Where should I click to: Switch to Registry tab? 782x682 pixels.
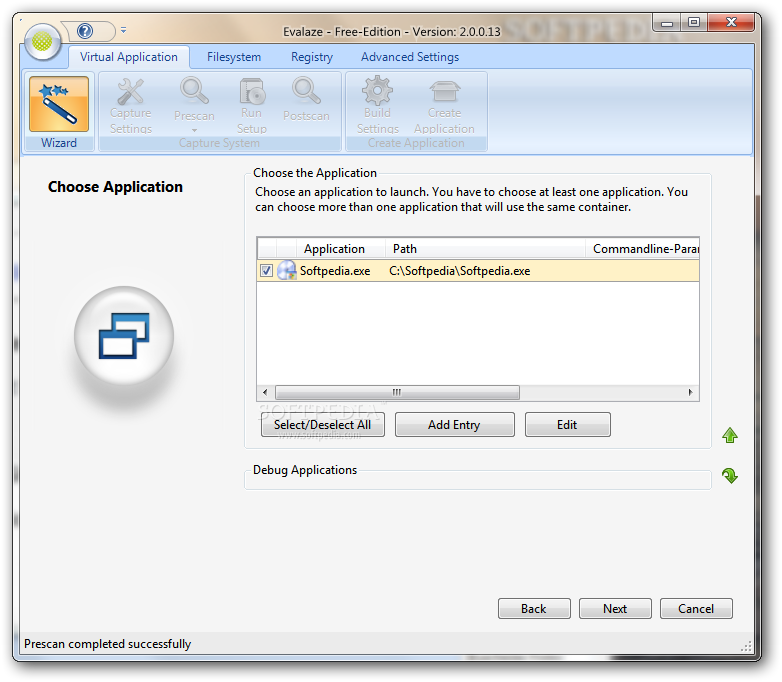tap(312, 57)
